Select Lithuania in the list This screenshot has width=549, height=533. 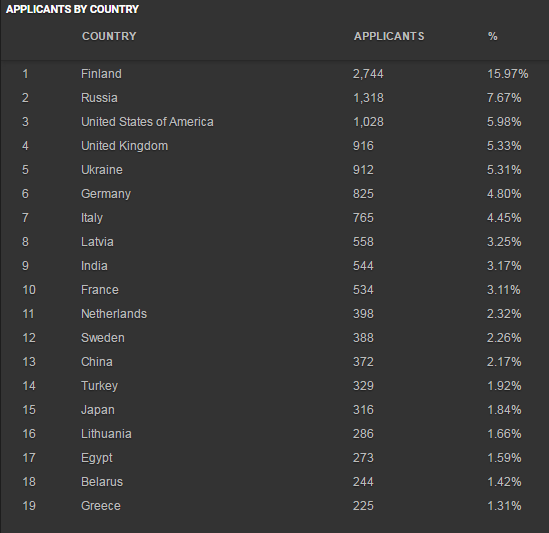coord(106,434)
